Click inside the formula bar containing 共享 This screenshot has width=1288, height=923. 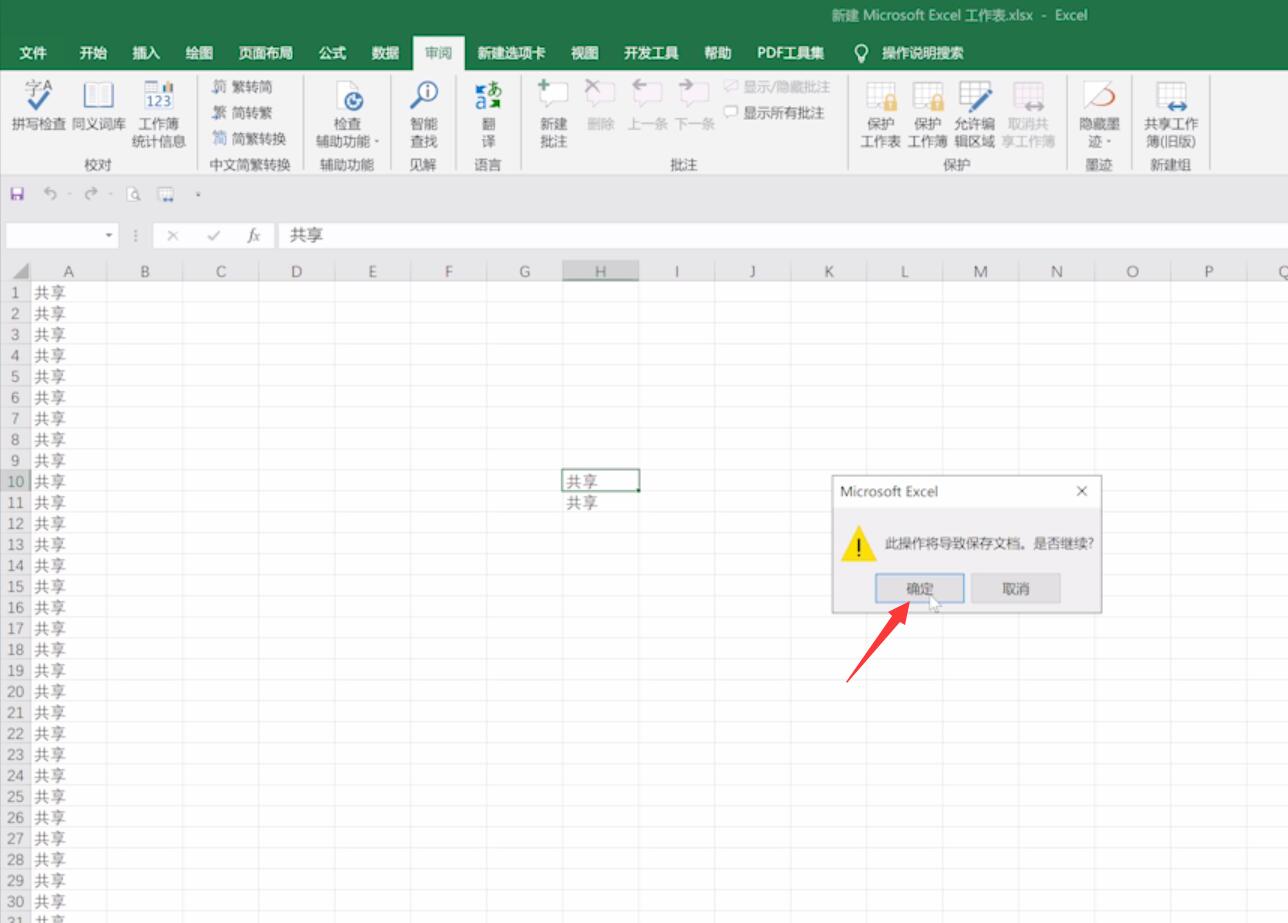783,236
